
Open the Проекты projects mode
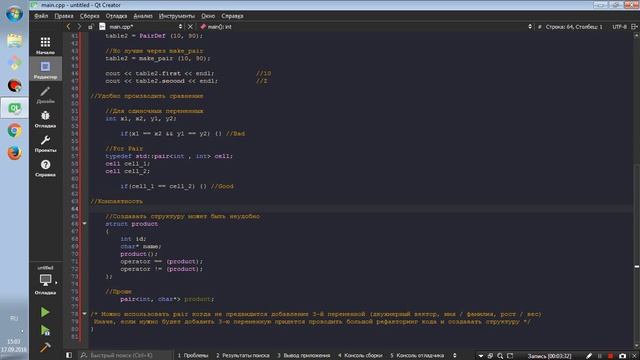[x=45, y=143]
